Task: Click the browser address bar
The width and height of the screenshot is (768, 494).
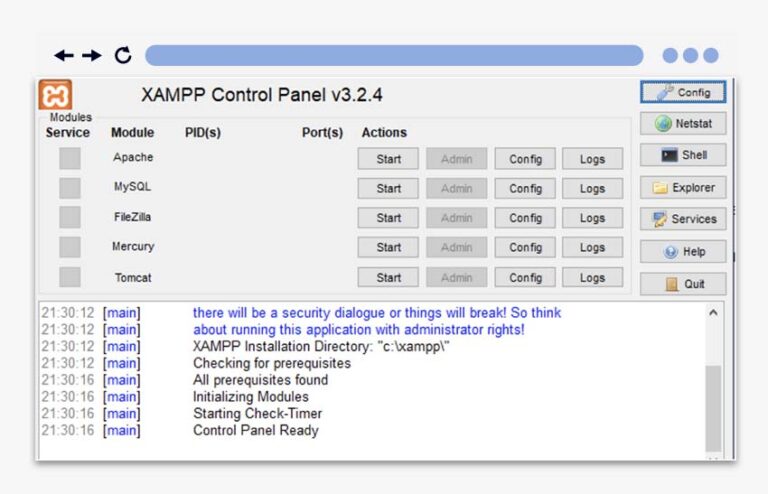Action: point(393,56)
